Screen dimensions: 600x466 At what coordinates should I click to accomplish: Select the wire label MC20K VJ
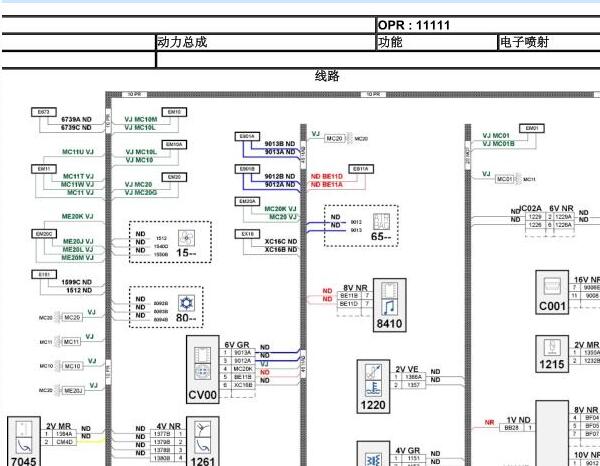point(280,209)
